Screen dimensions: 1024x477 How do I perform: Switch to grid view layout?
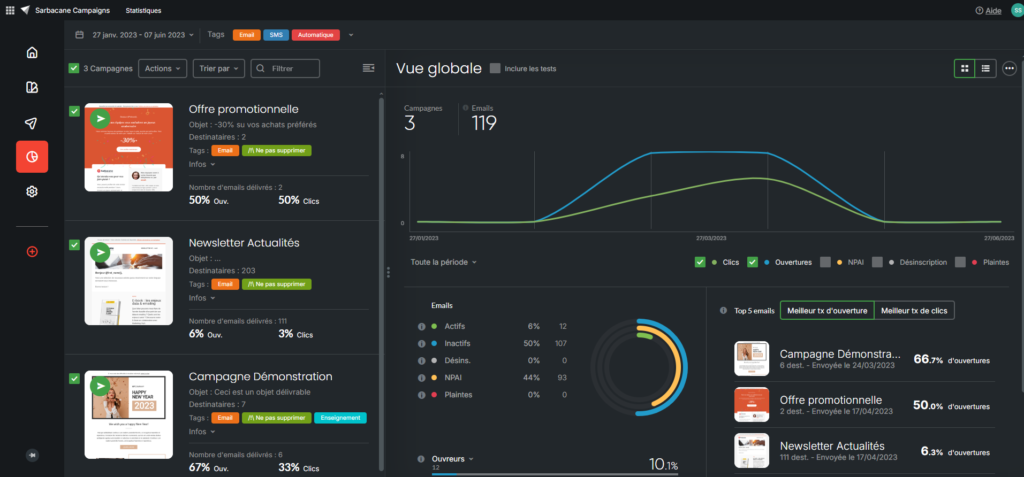(965, 69)
